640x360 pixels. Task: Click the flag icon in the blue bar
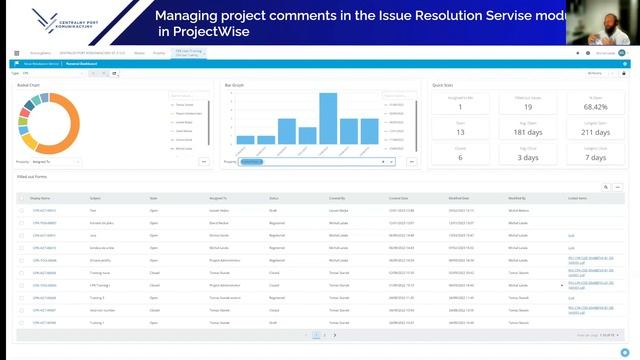[16, 64]
